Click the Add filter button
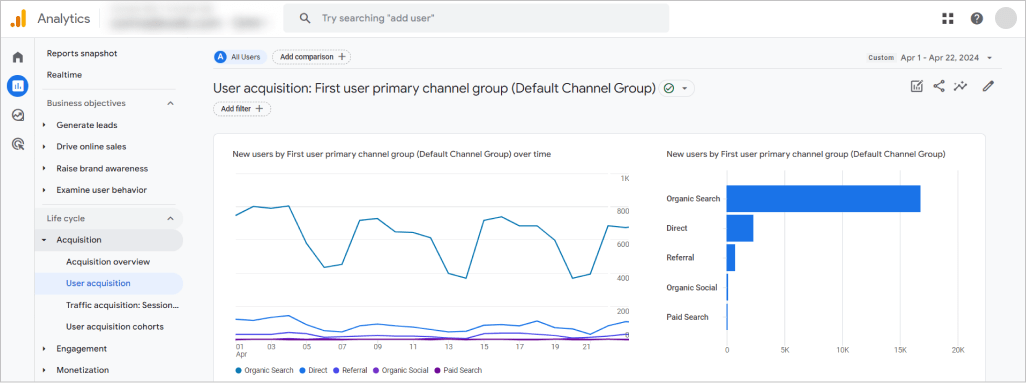The width and height of the screenshot is (1026, 383). point(242,108)
